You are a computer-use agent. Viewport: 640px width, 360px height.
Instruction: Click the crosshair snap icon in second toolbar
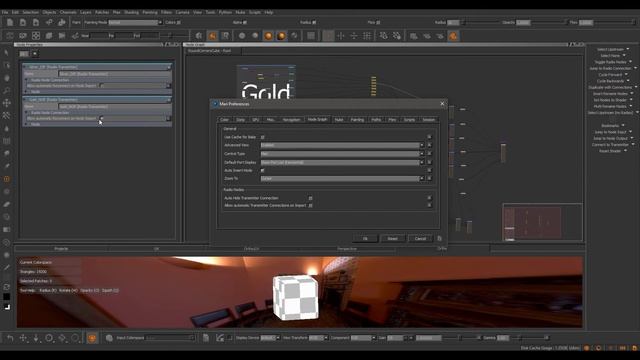pos(341,36)
